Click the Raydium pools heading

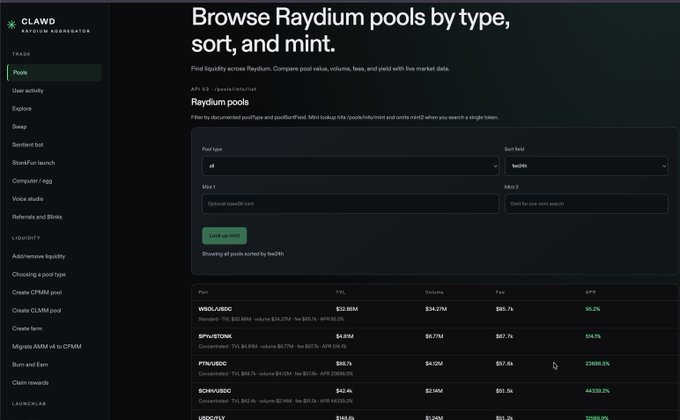(x=220, y=102)
